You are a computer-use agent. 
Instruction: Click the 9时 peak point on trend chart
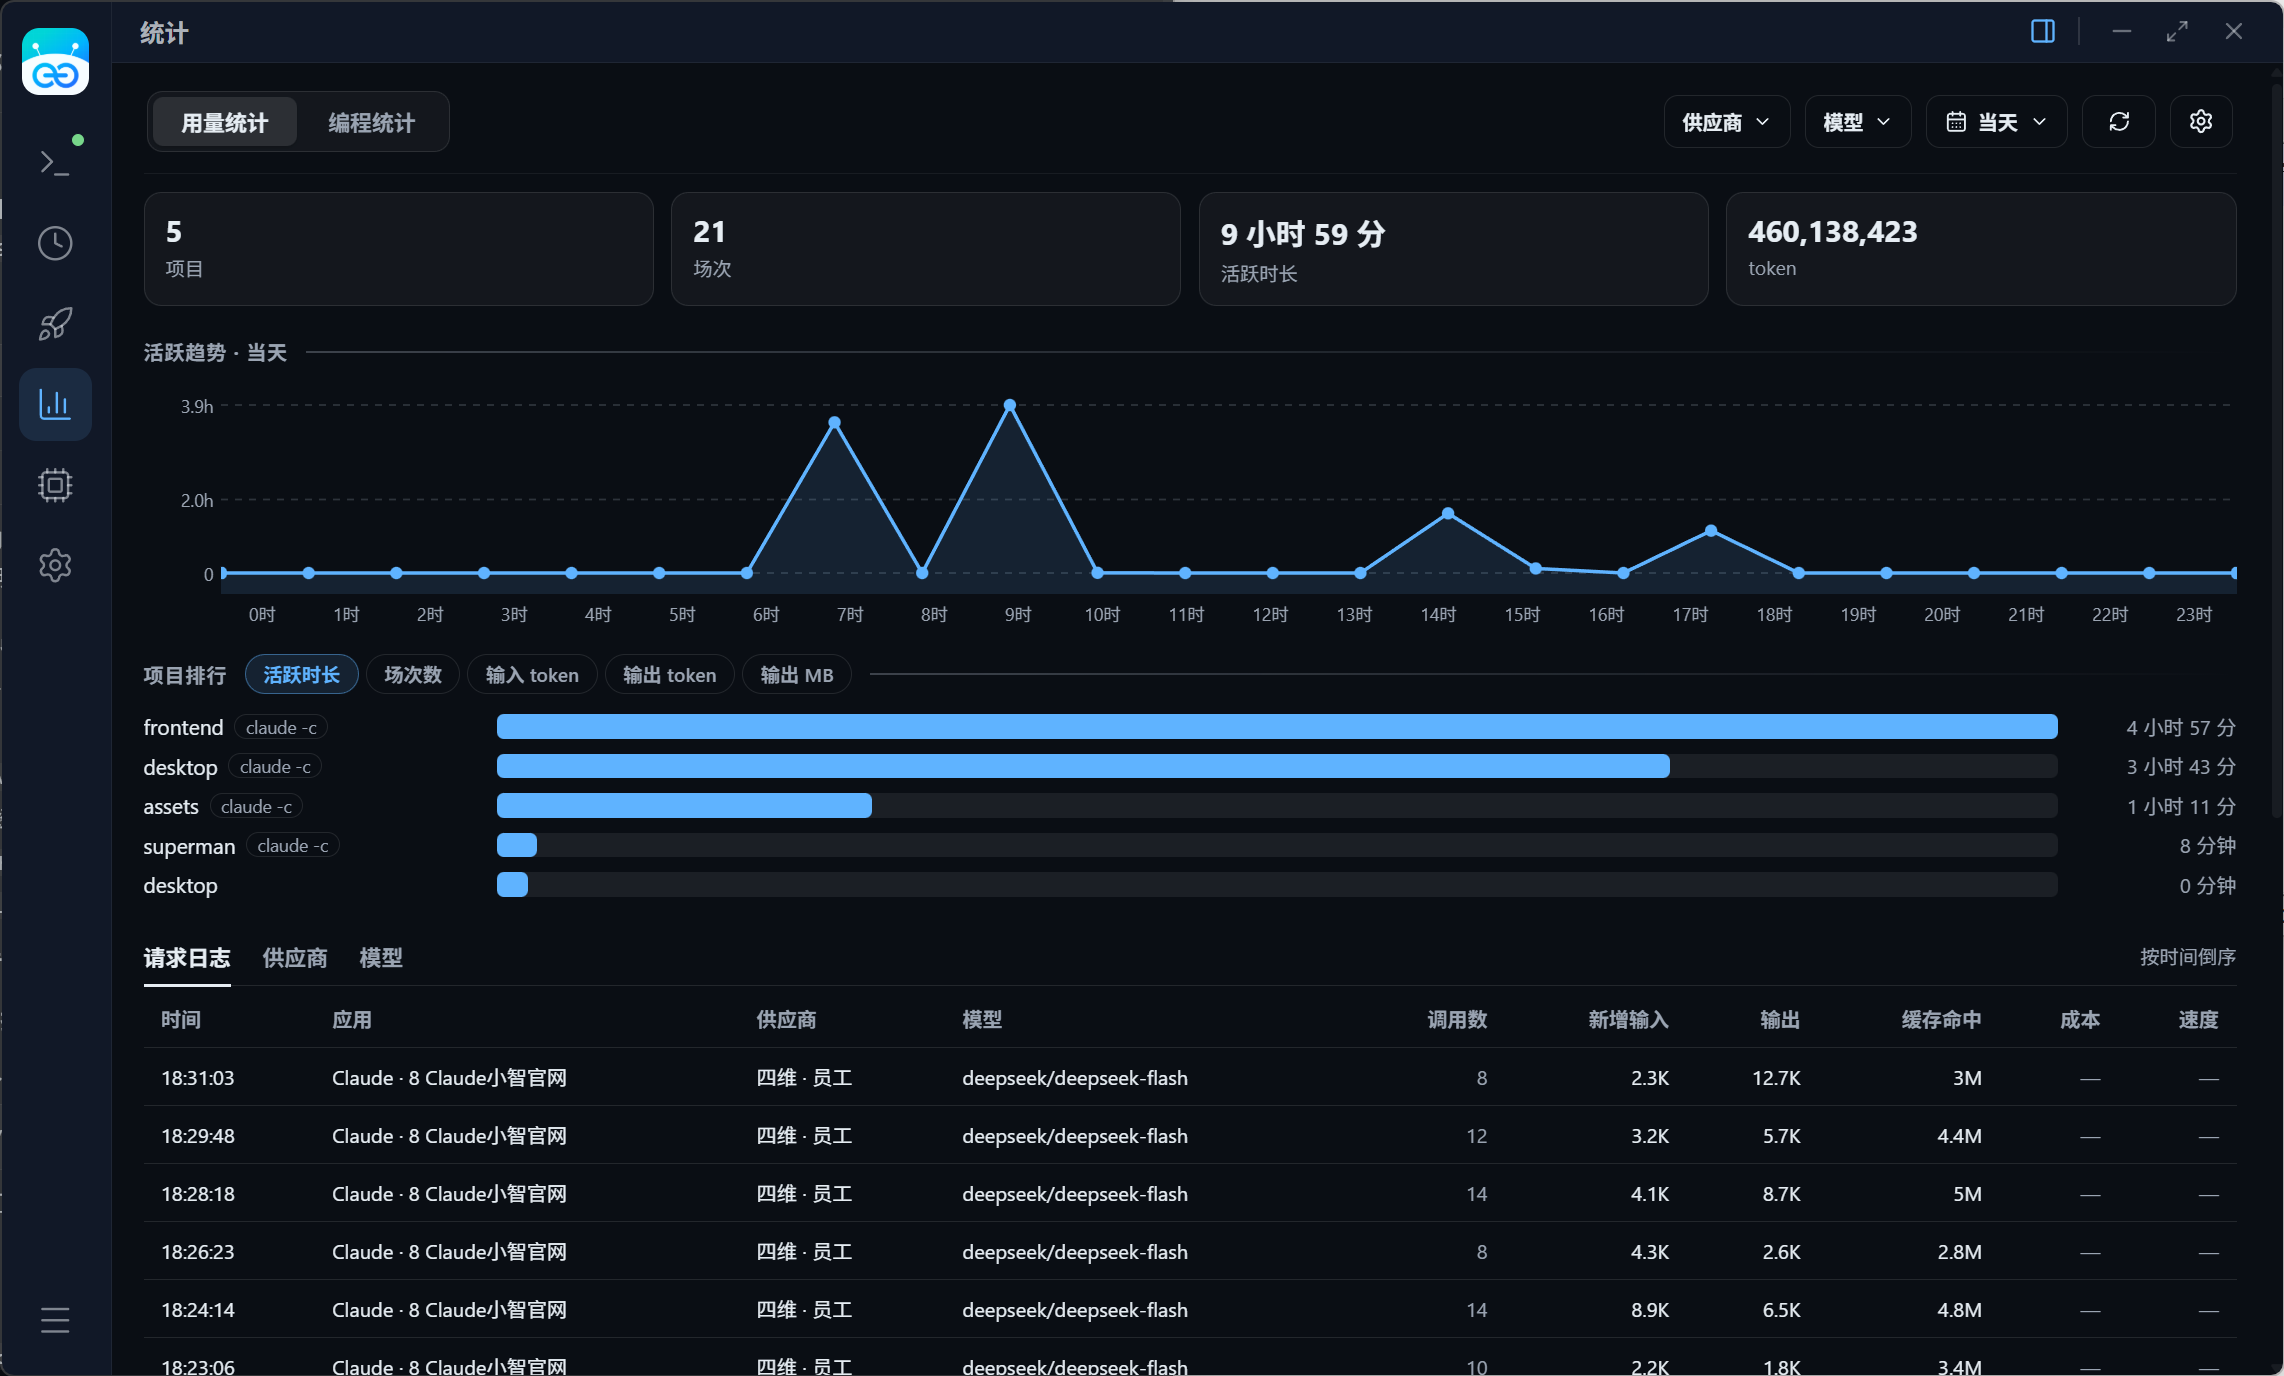[1010, 405]
